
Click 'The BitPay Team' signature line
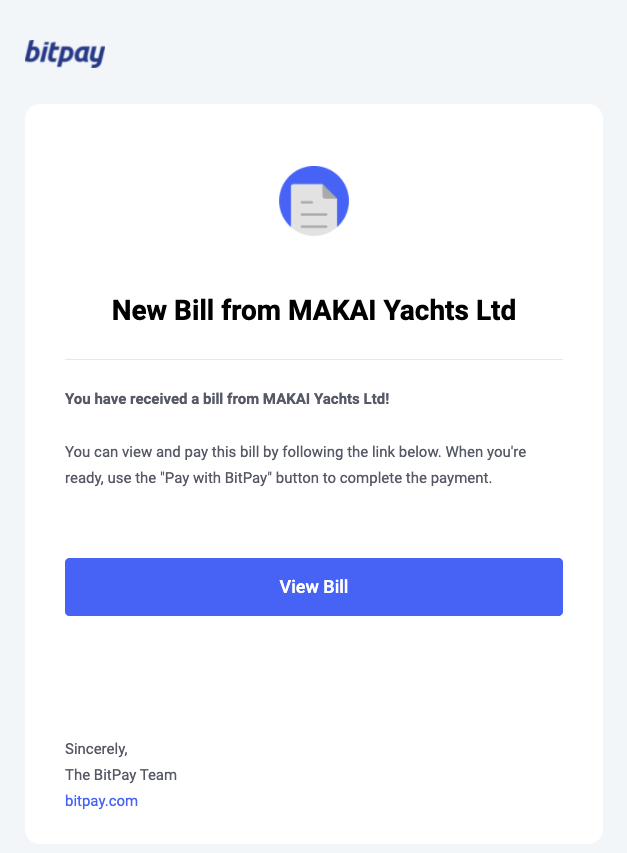121,775
